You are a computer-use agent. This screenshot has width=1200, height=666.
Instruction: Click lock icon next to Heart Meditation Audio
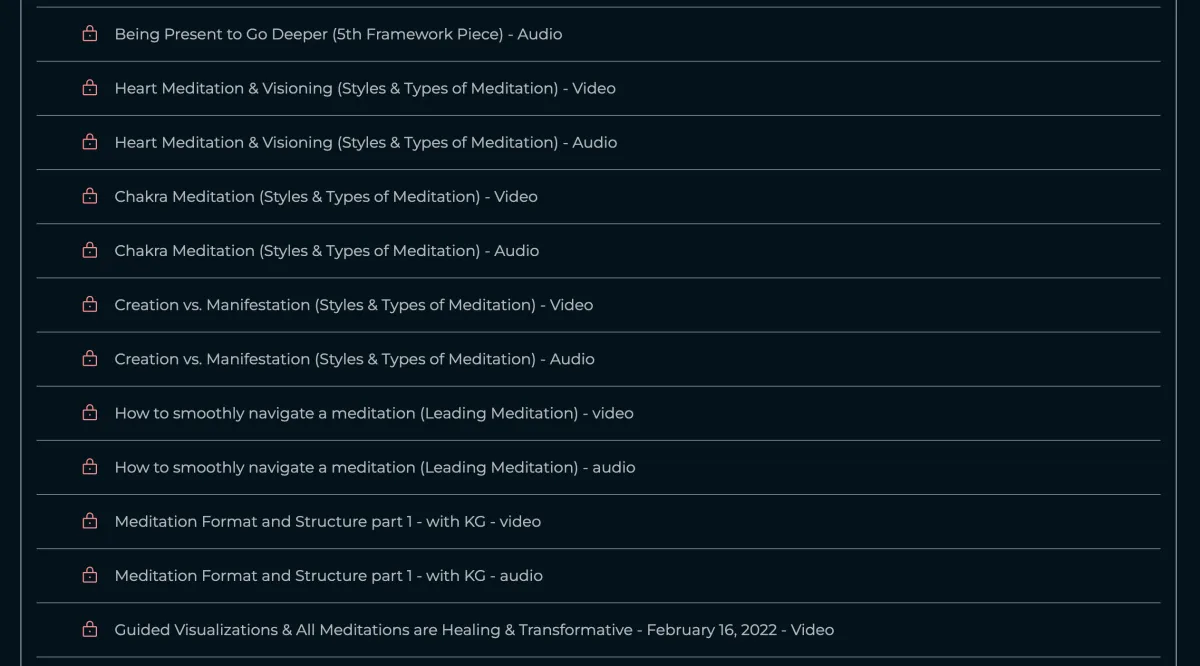pos(90,142)
